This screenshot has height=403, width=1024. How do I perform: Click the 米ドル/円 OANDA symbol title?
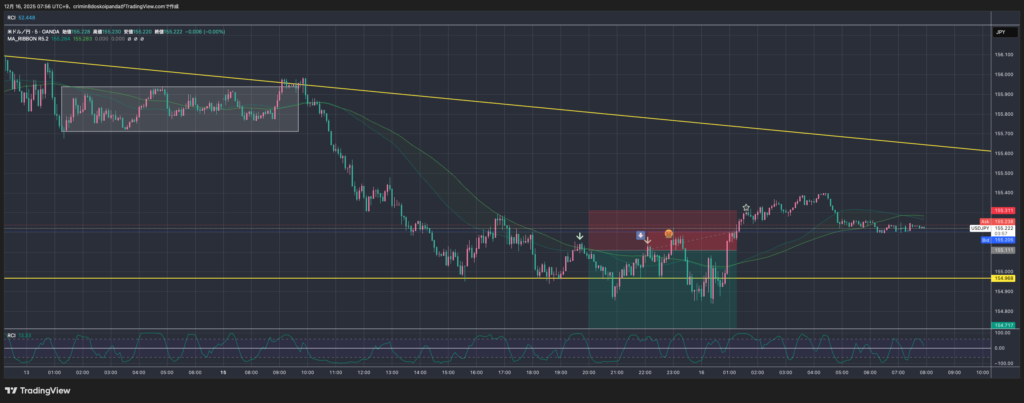(38, 33)
